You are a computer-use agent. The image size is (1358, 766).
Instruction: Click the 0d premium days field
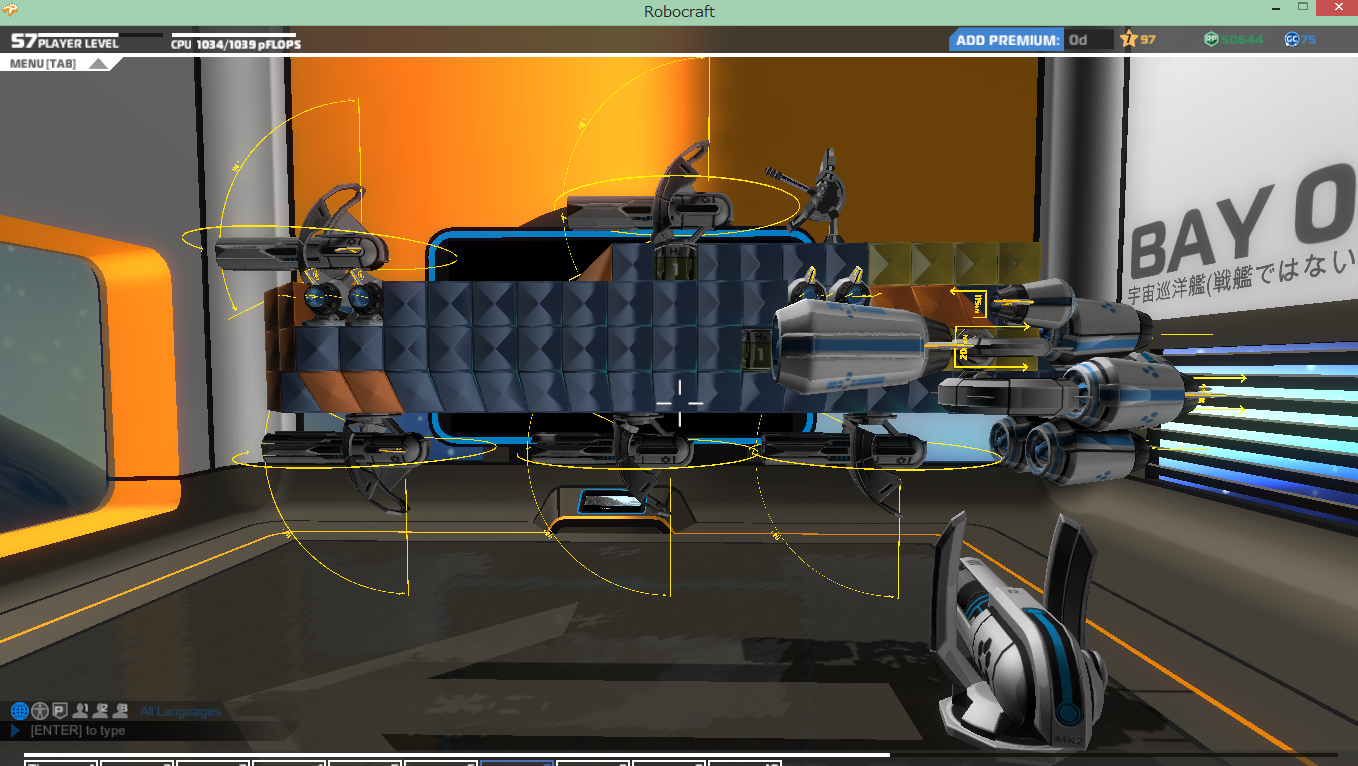[1089, 40]
